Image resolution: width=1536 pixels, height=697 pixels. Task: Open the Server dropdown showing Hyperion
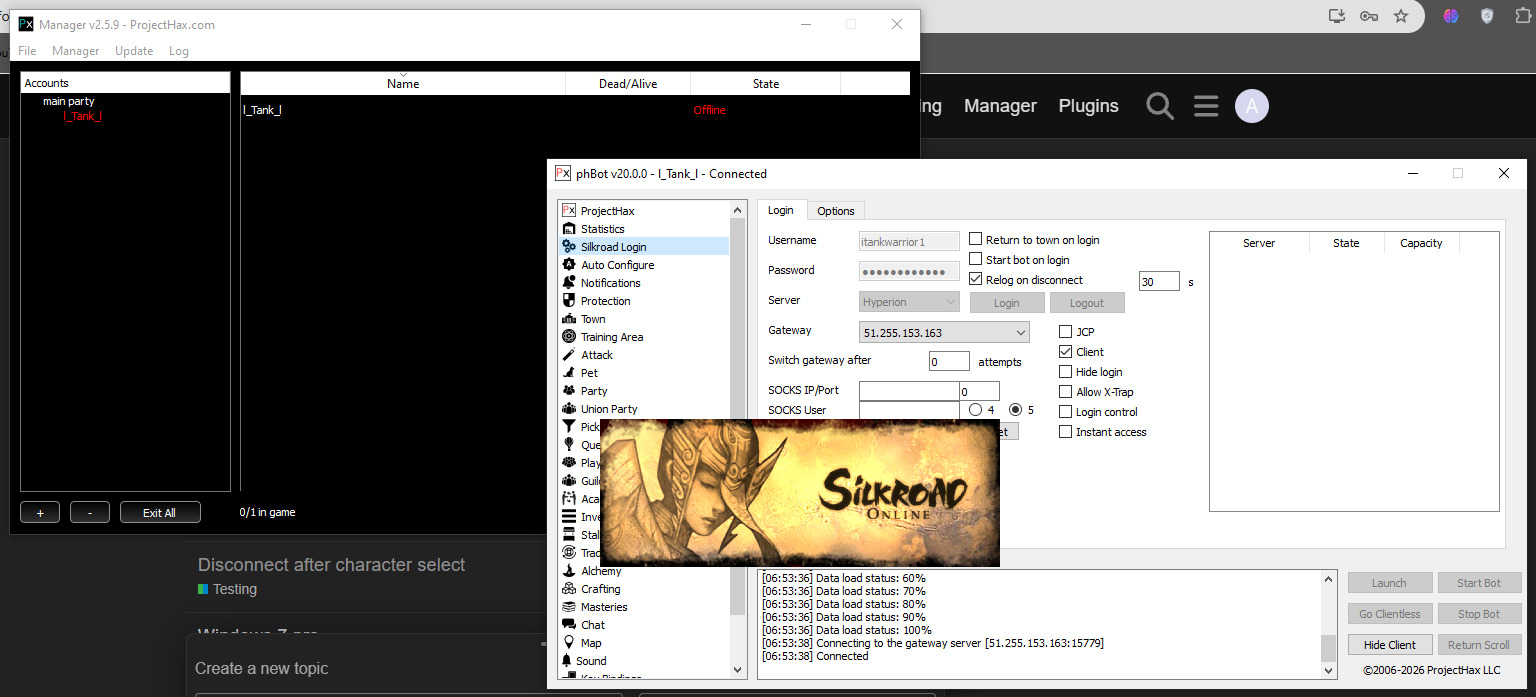pos(909,302)
